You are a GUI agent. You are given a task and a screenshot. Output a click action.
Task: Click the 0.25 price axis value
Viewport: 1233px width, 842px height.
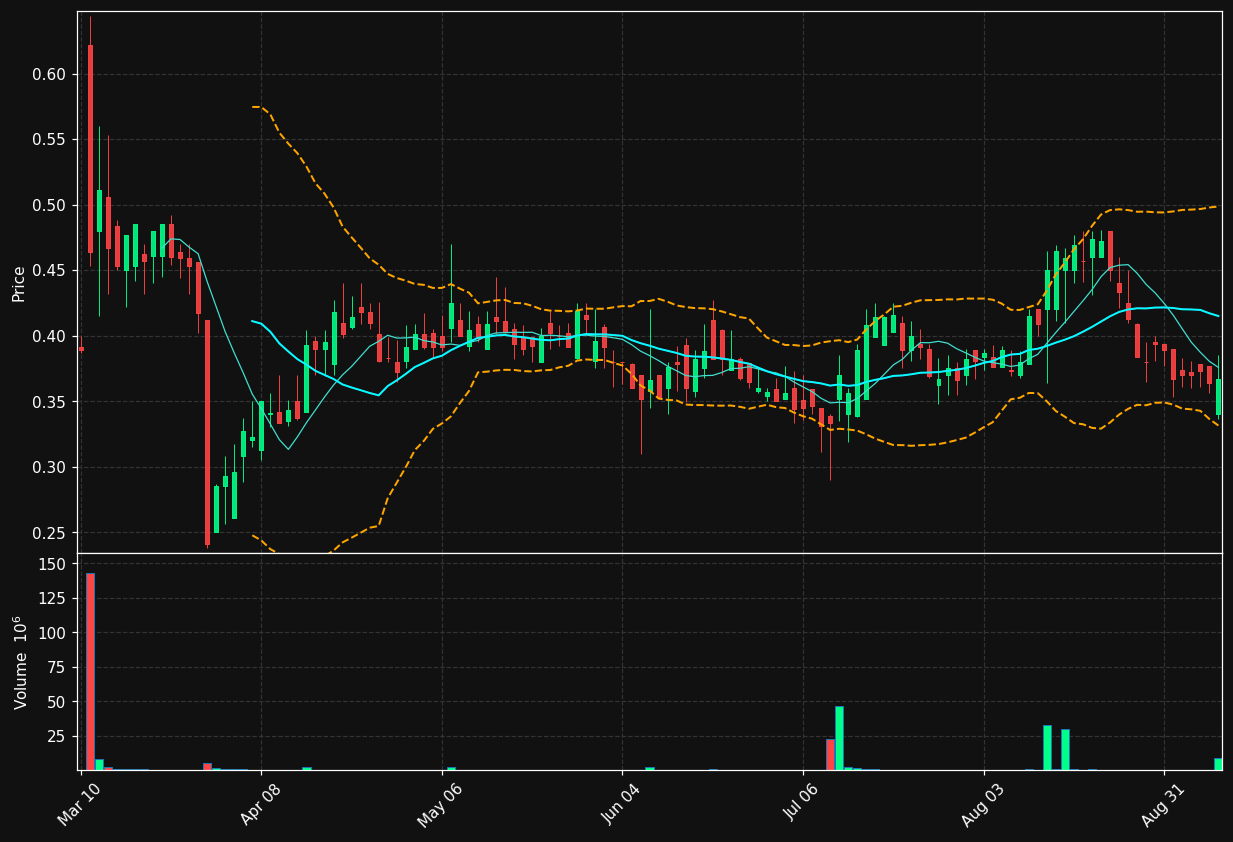point(49,533)
